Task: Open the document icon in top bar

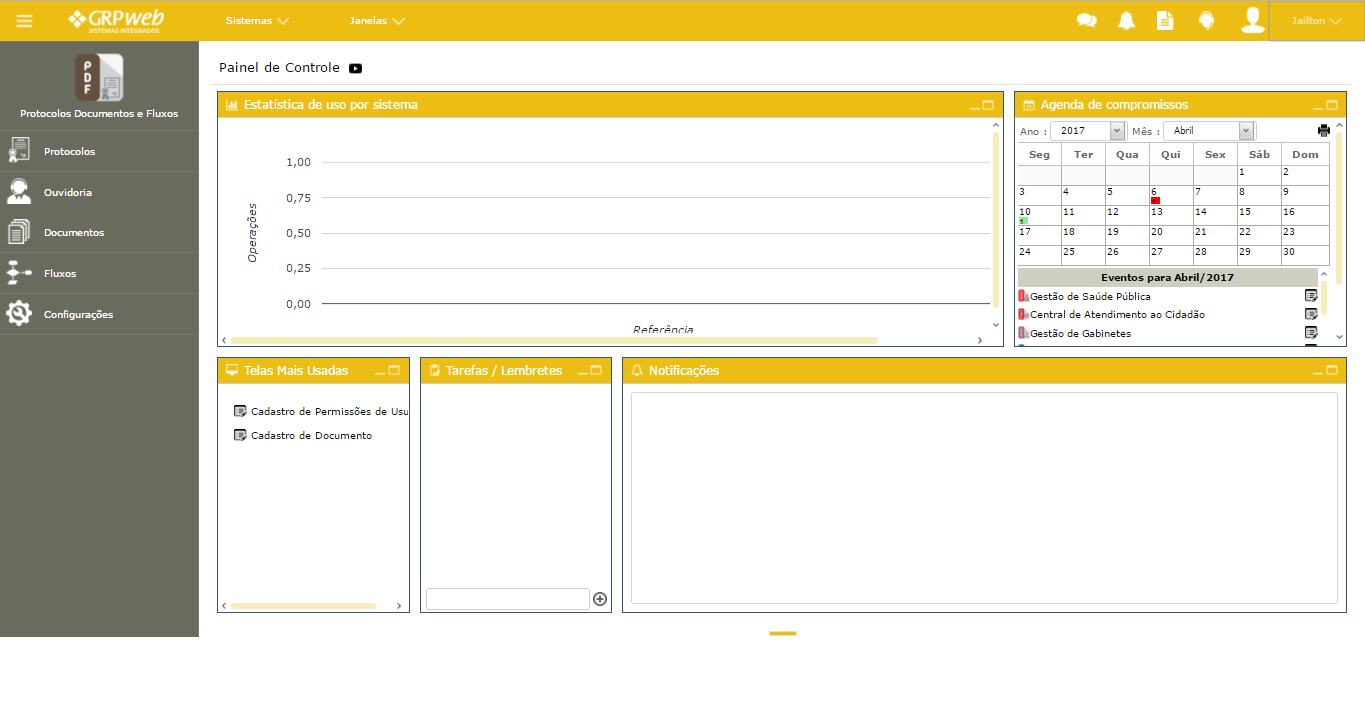Action: (x=1165, y=21)
